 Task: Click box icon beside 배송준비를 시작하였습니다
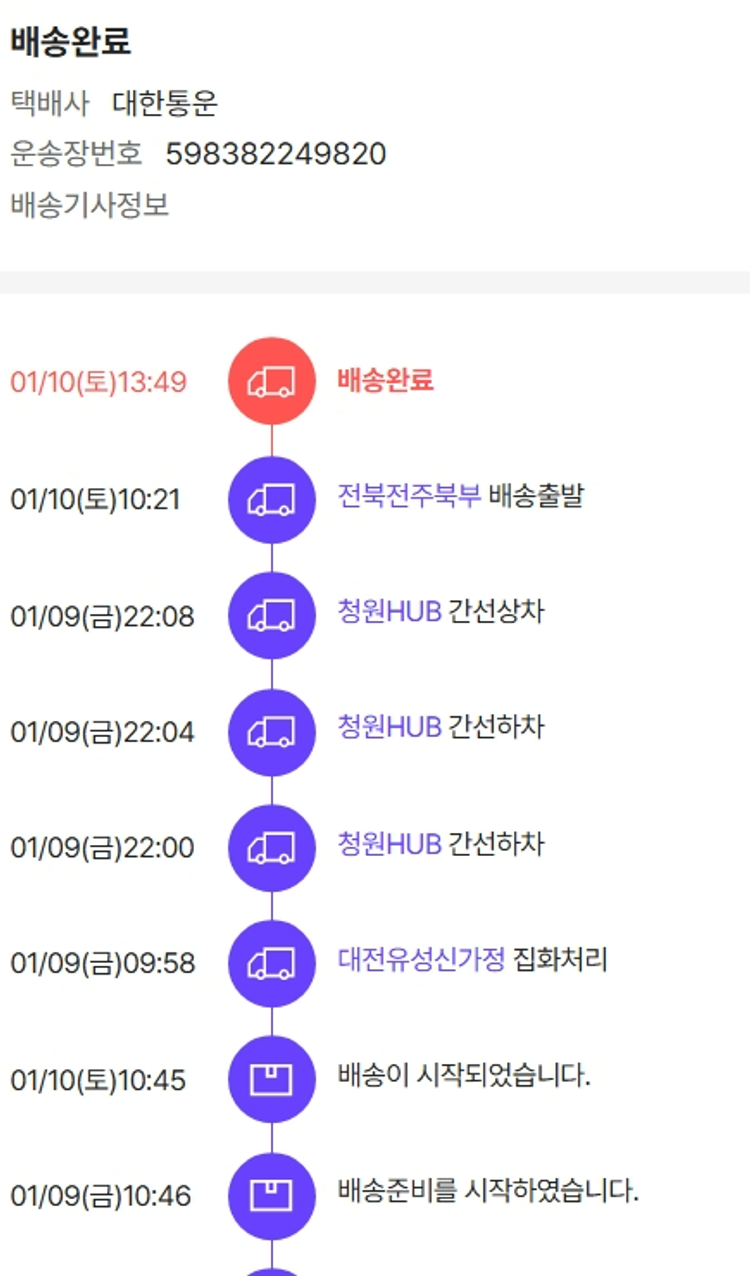coord(272,1195)
